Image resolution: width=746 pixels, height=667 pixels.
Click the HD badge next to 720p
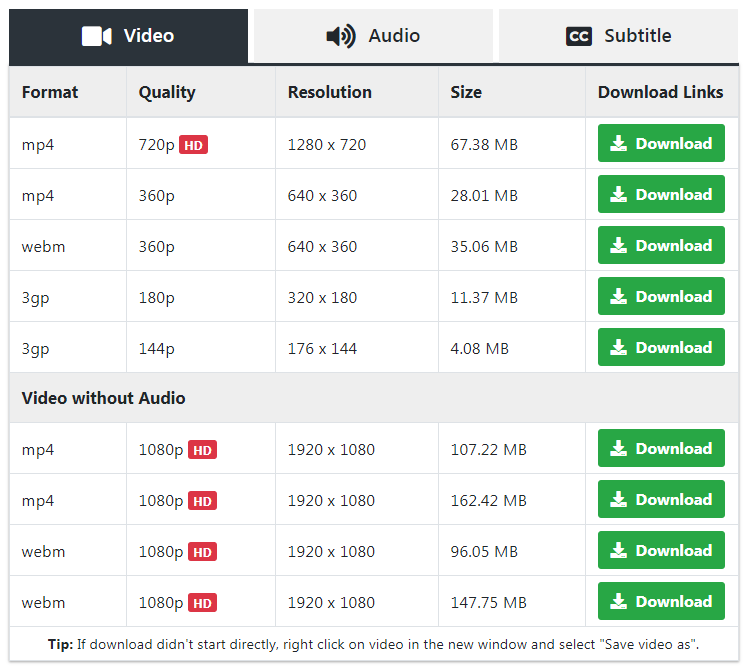pos(193,145)
